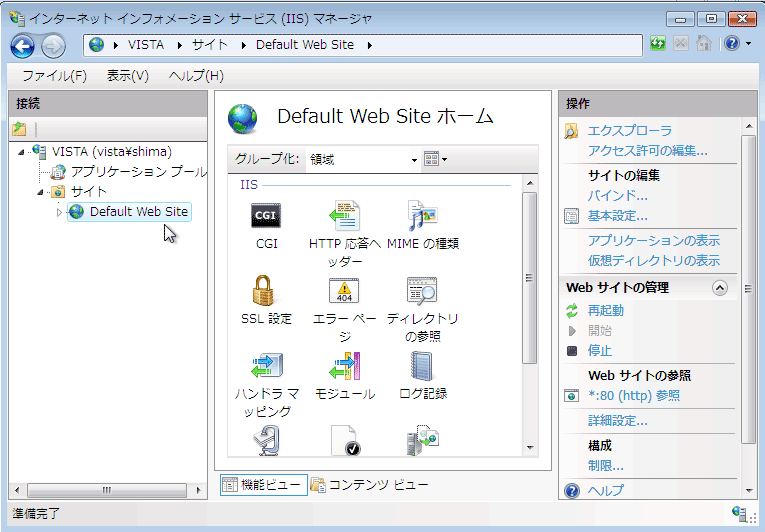Image resolution: width=765 pixels, height=532 pixels.
Task: Click the 再起動 restart link
Action: click(x=606, y=310)
